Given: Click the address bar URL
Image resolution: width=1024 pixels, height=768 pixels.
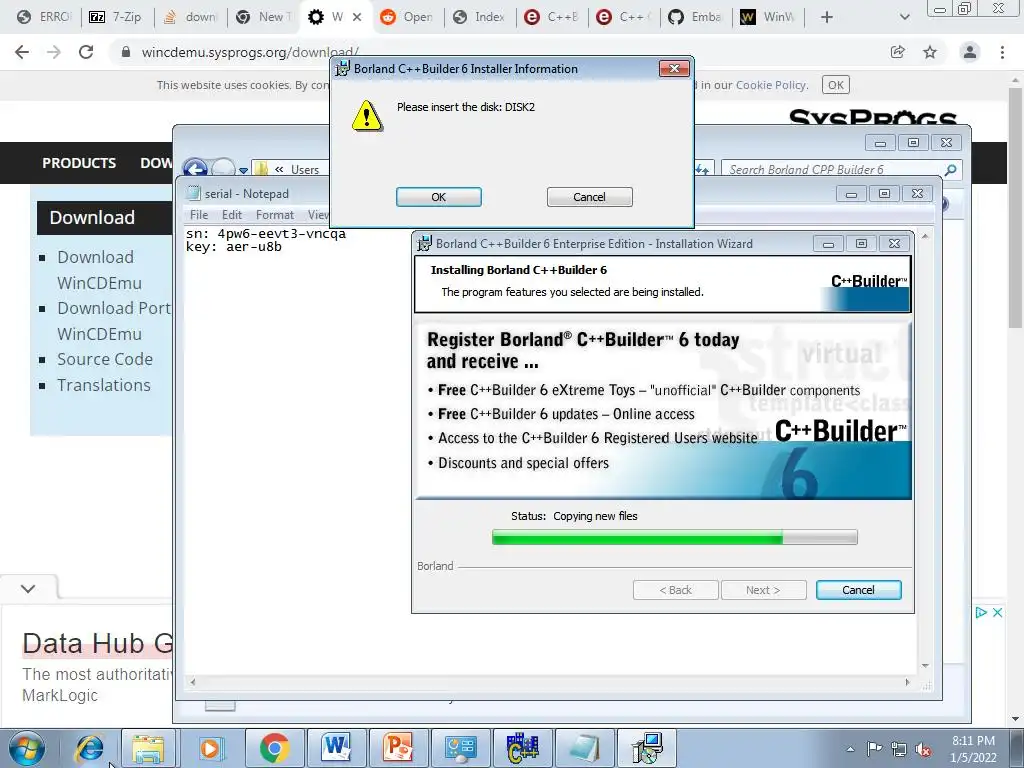Looking at the screenshot, I should (250, 52).
